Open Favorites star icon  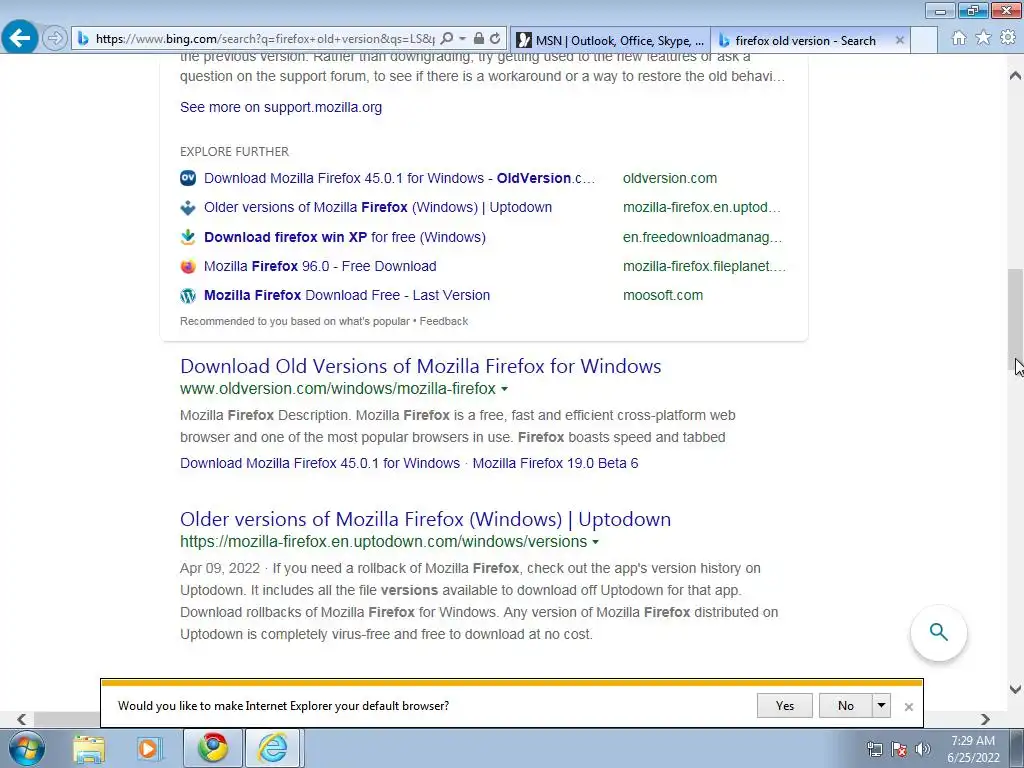click(x=983, y=38)
